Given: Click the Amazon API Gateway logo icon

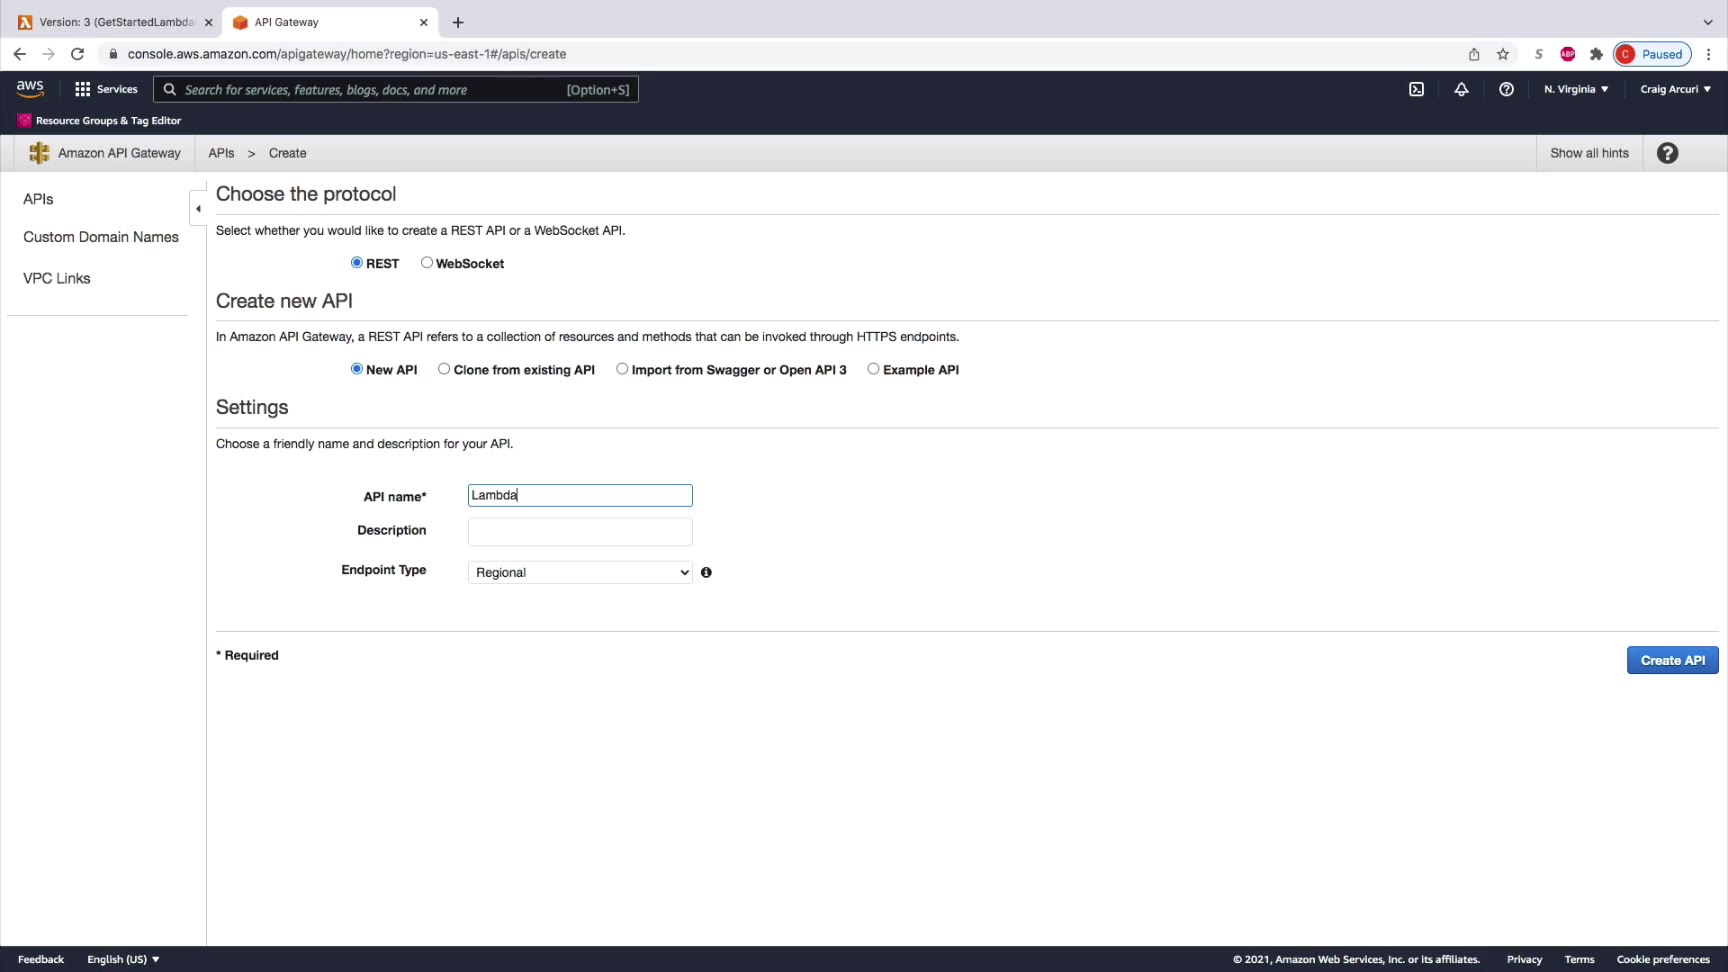Looking at the screenshot, I should coord(39,153).
